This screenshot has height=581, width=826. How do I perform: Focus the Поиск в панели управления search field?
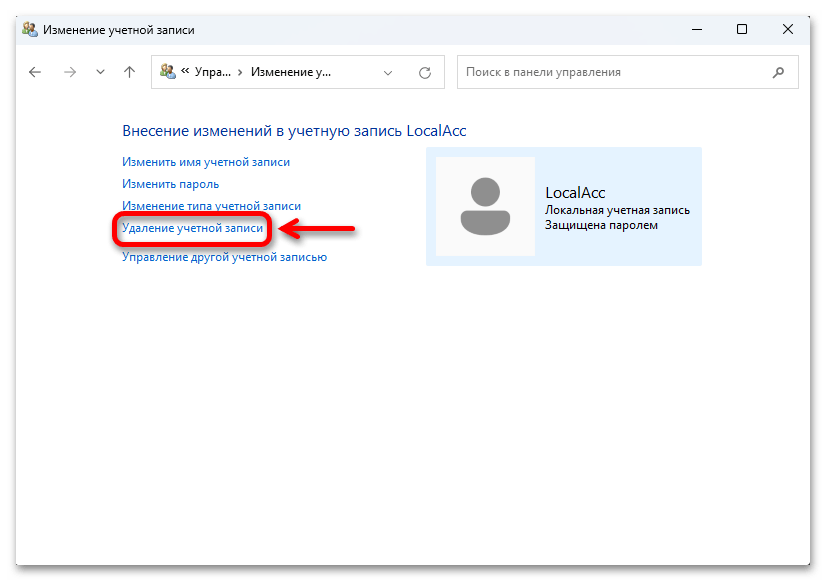(627, 72)
